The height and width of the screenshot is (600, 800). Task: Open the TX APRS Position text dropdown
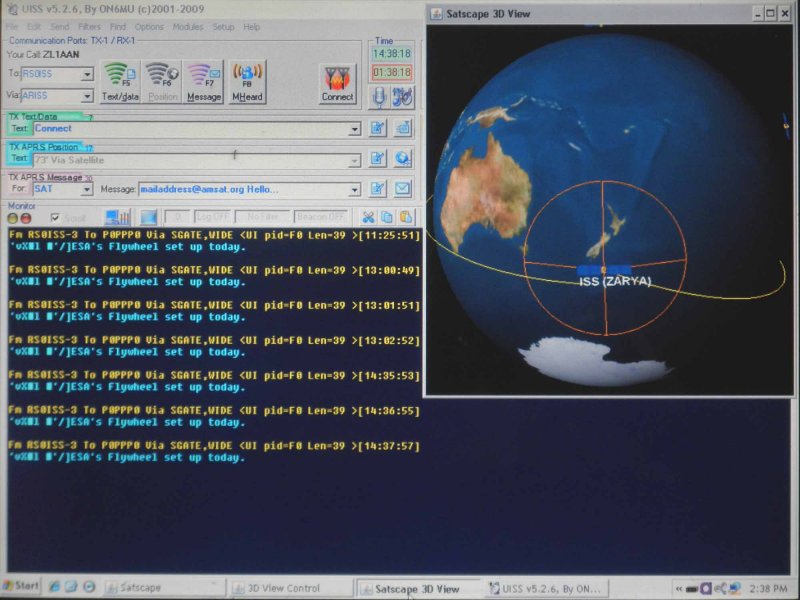pos(355,161)
